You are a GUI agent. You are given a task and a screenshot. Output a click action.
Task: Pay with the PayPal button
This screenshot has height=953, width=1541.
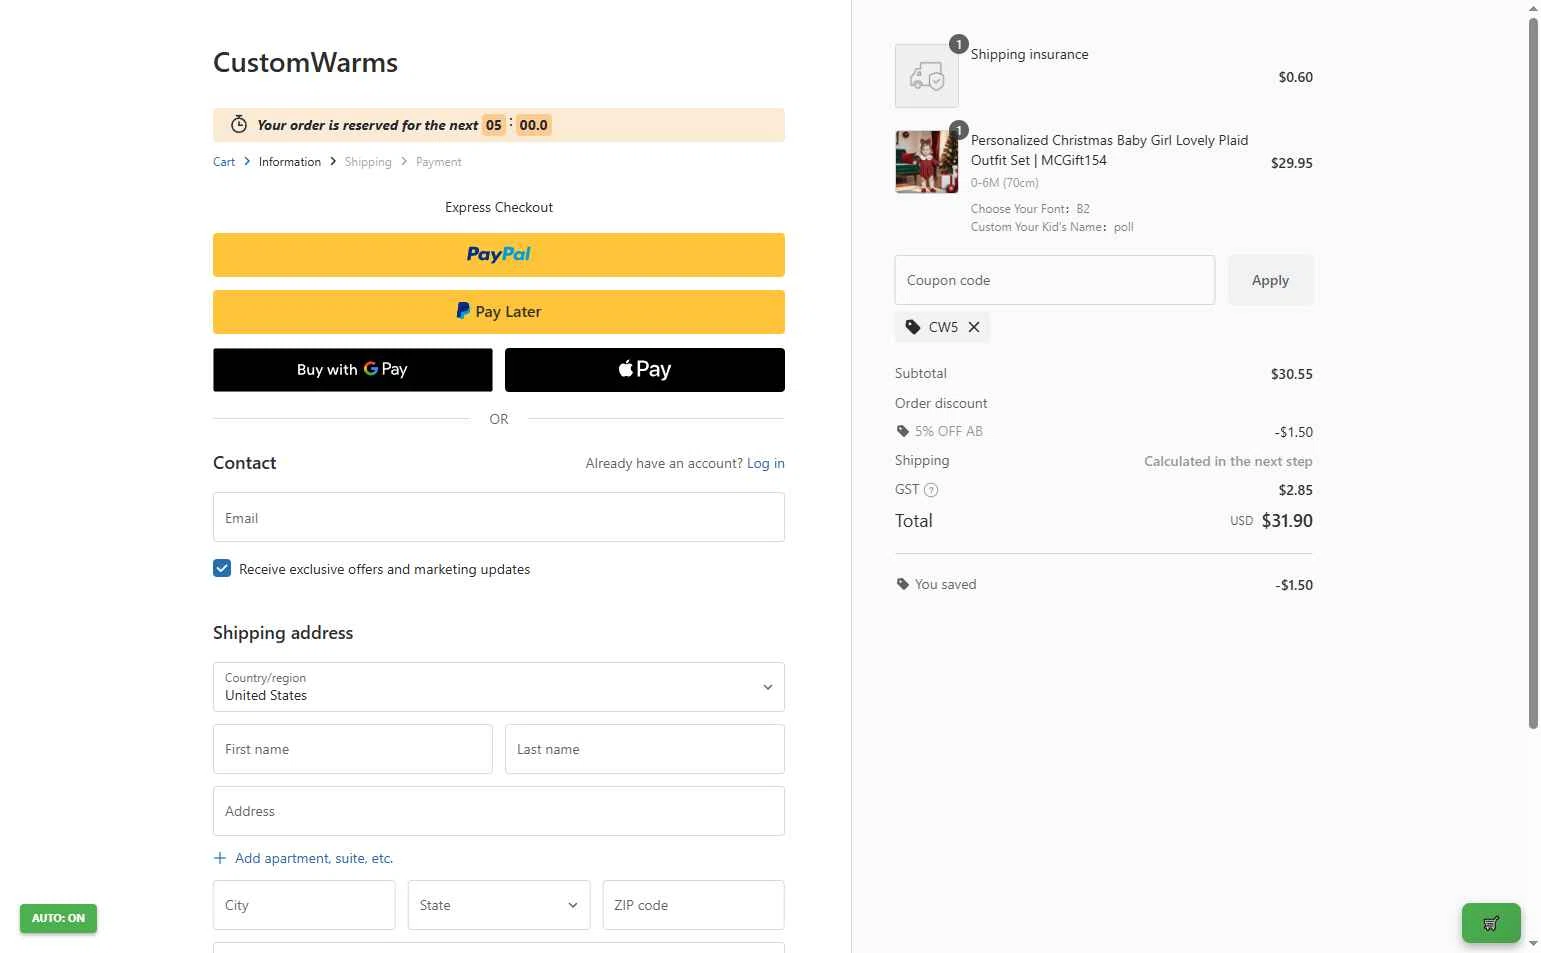click(499, 255)
